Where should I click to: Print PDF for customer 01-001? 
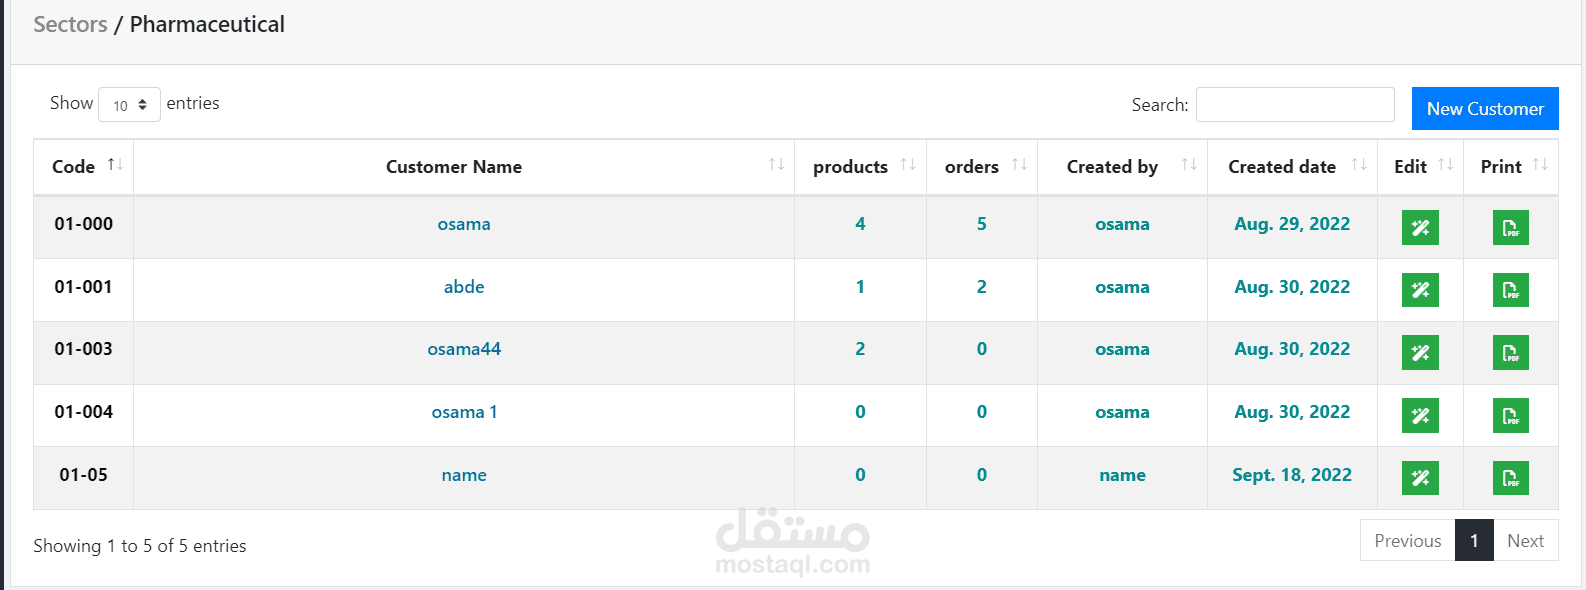[x=1510, y=290]
